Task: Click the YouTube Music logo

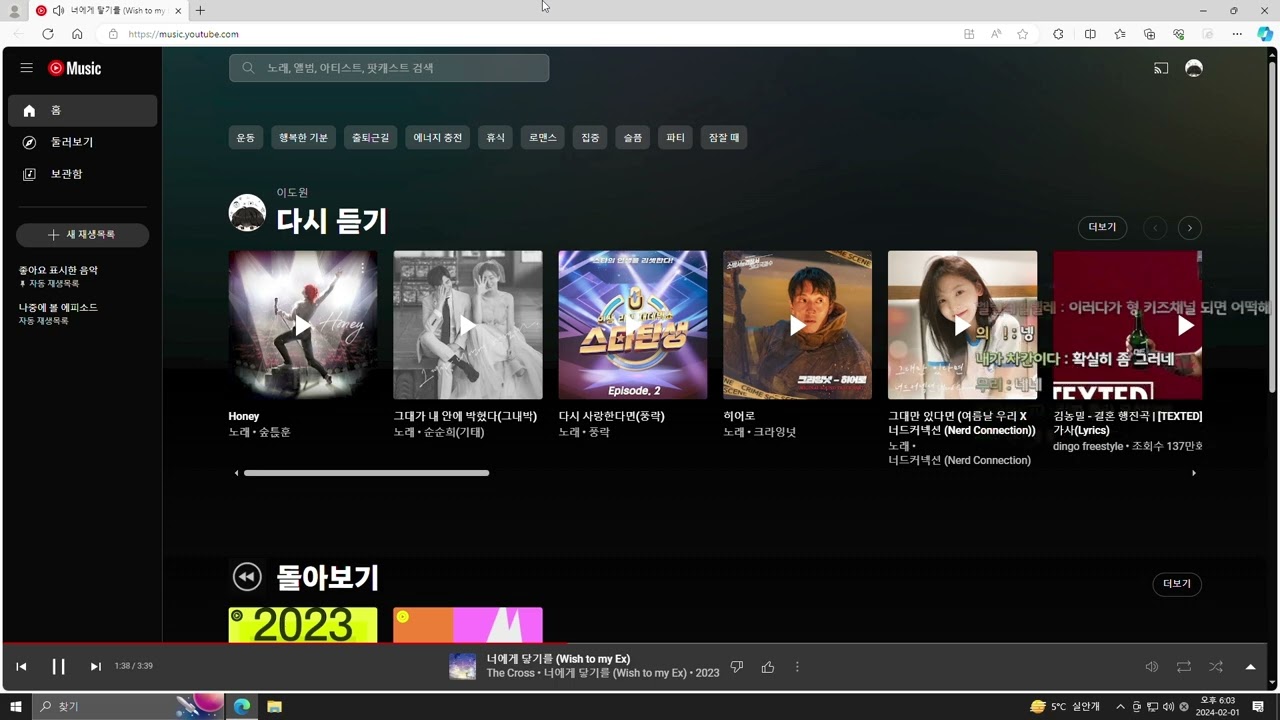Action: point(75,68)
